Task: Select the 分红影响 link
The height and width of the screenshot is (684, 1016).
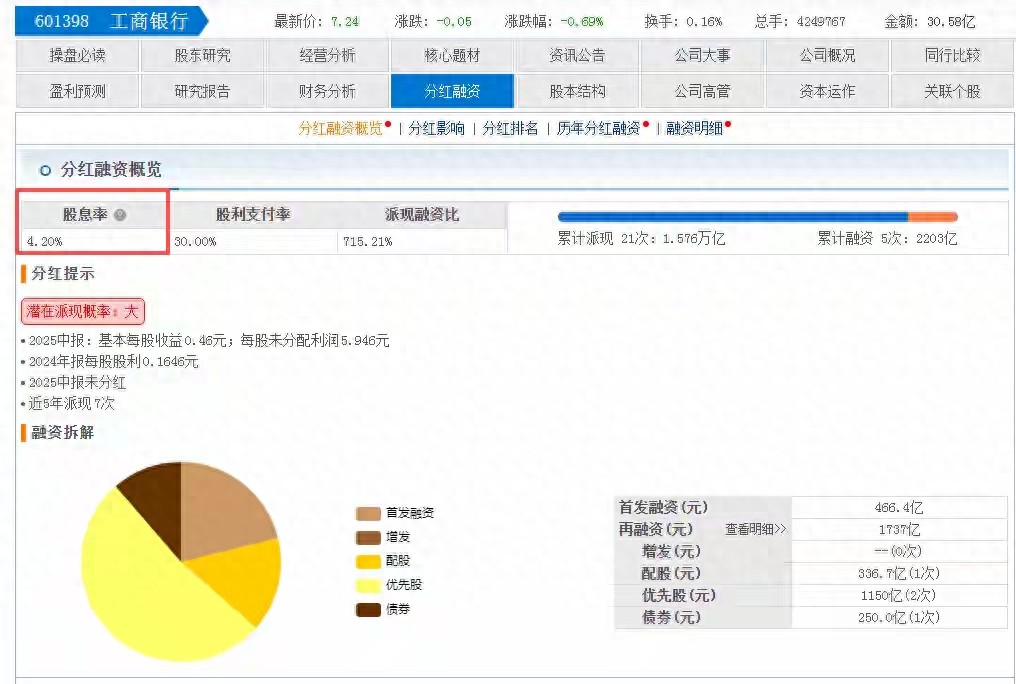Action: (x=438, y=128)
